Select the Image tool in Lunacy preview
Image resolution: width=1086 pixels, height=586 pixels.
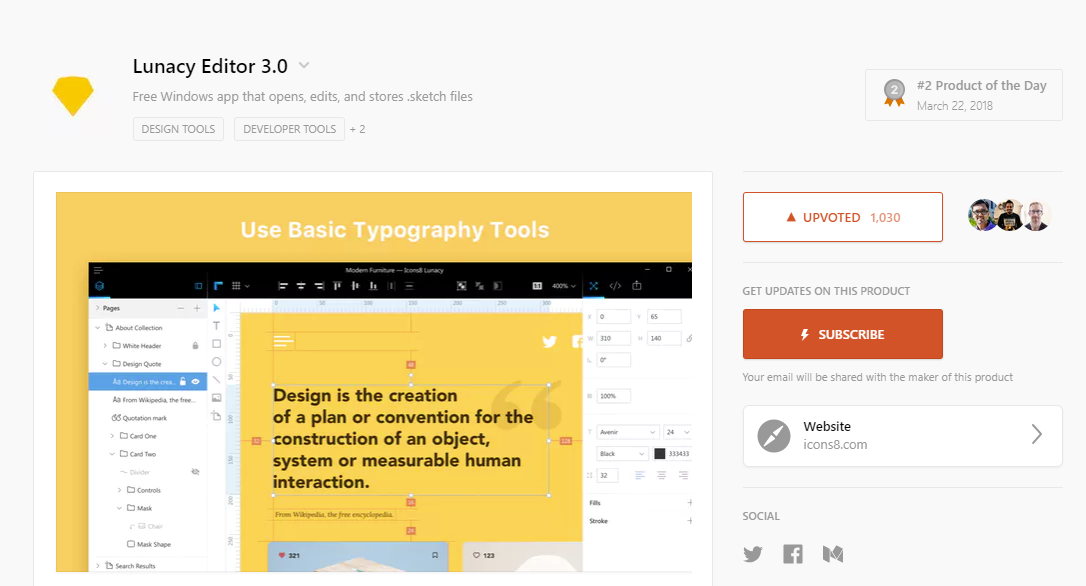(216, 398)
